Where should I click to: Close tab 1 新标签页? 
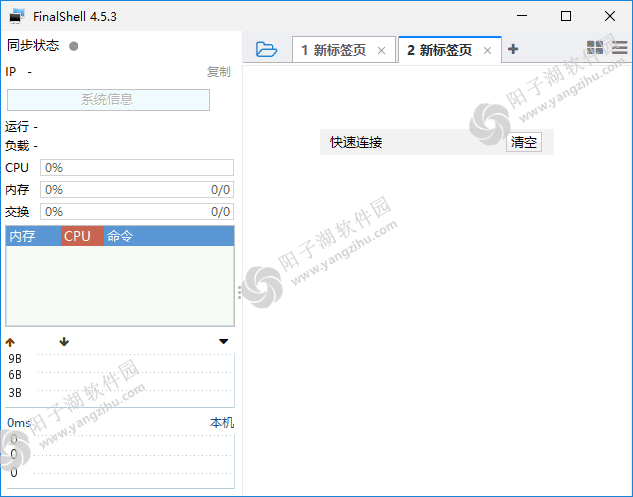[x=381, y=50]
